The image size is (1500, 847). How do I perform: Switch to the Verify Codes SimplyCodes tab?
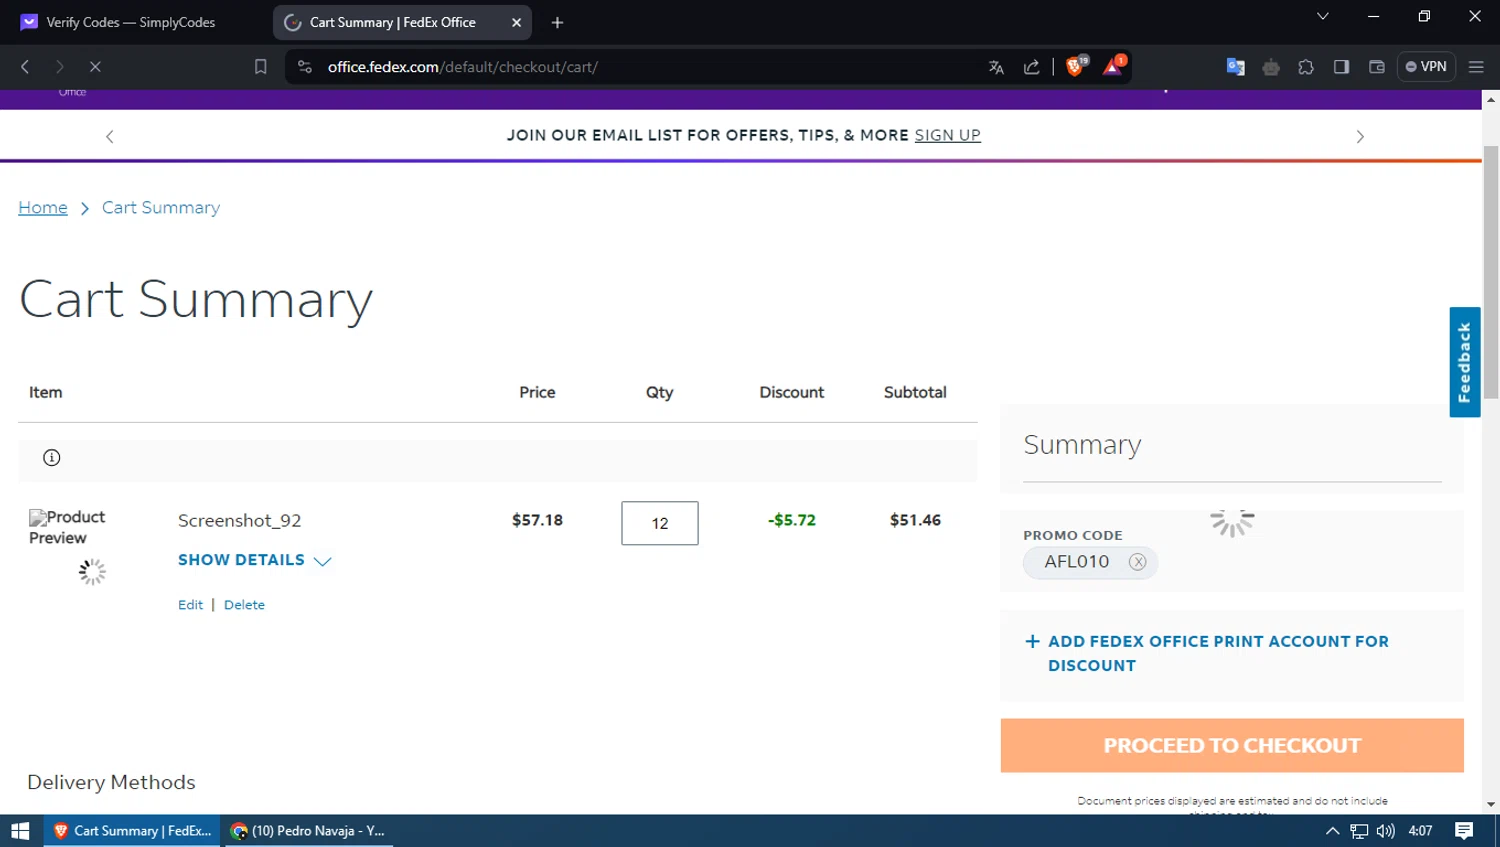click(x=130, y=22)
